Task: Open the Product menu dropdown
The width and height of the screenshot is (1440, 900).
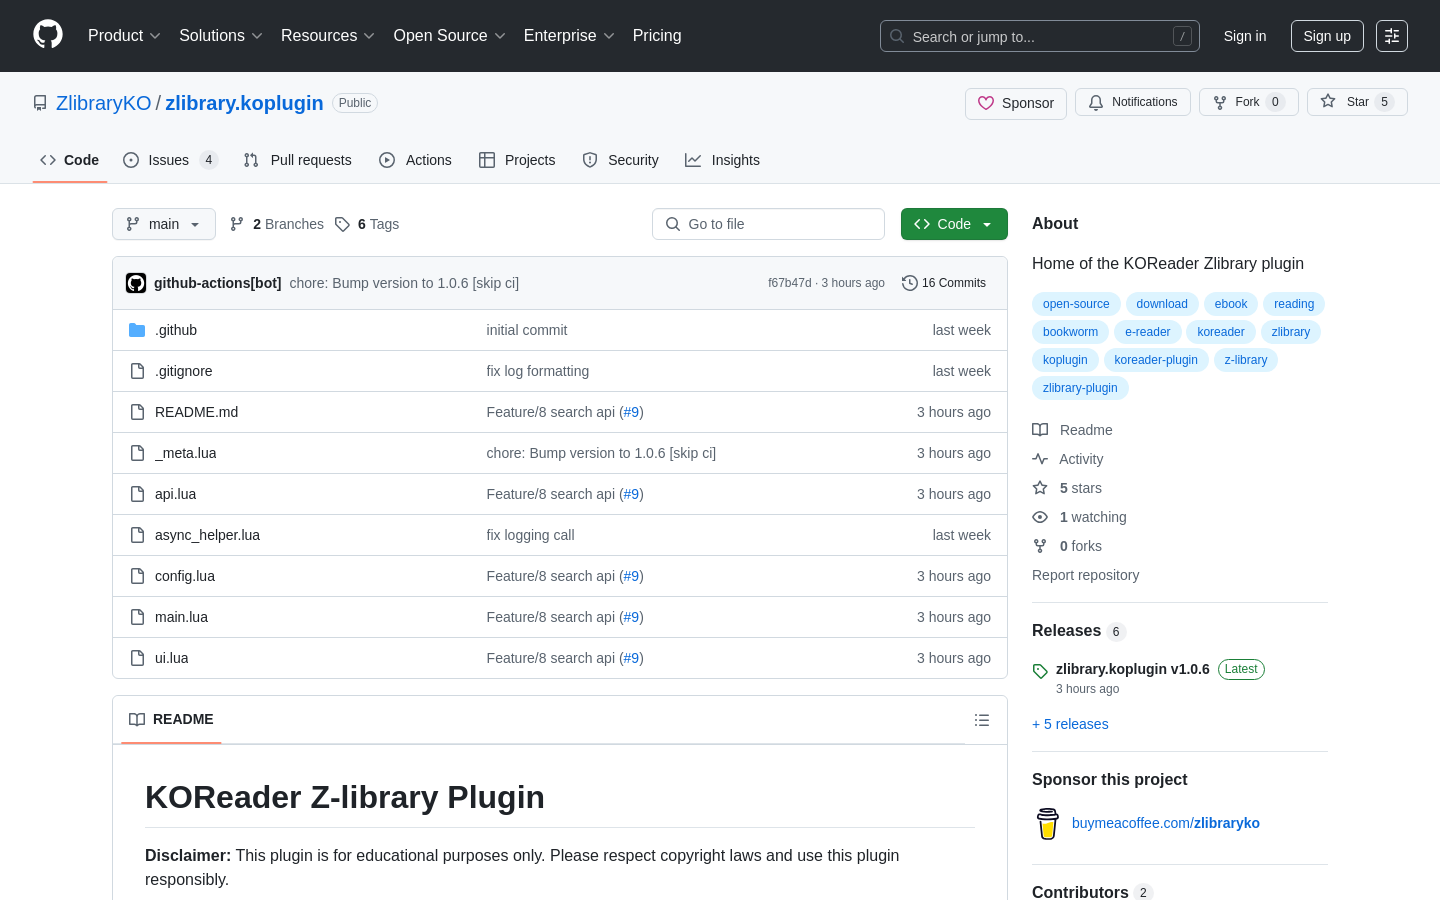Action: 124,36
